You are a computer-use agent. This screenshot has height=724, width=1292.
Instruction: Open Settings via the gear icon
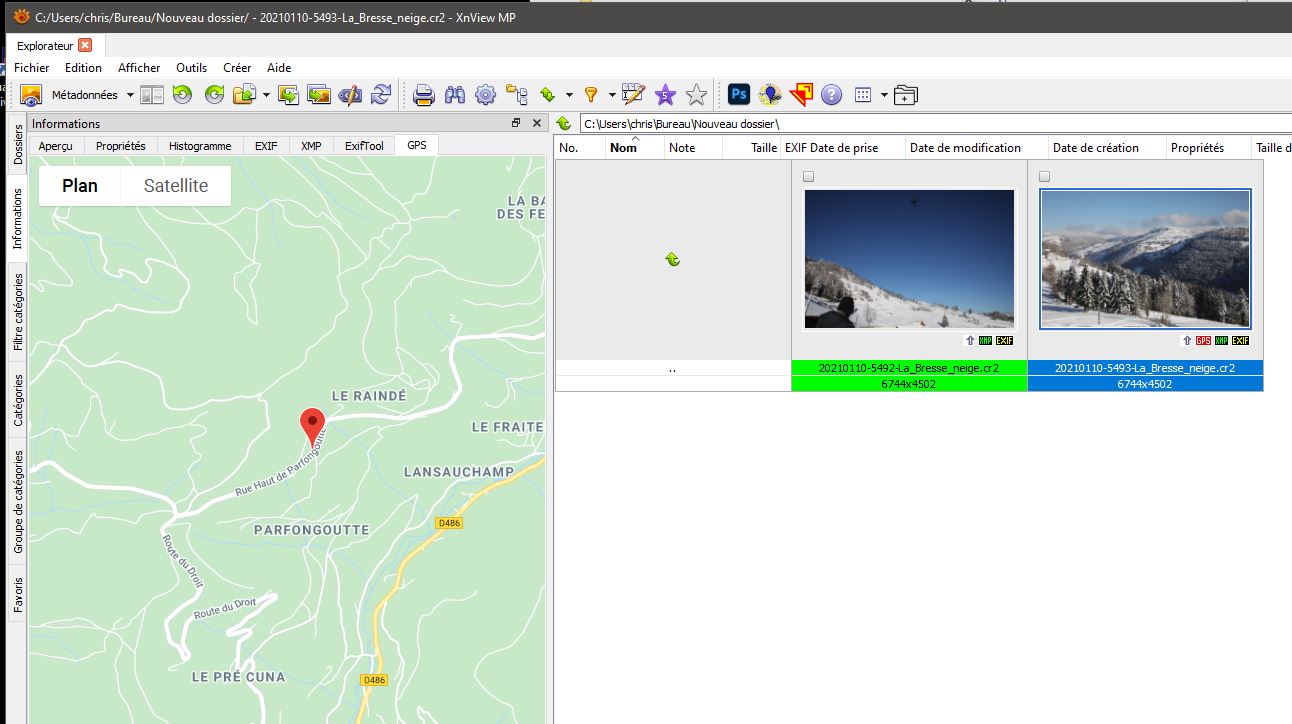tap(485, 95)
